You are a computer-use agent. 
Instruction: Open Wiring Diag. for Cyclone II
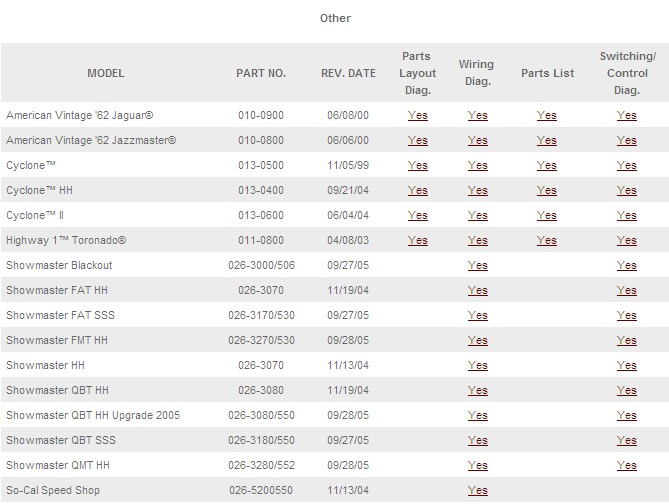[x=477, y=215]
